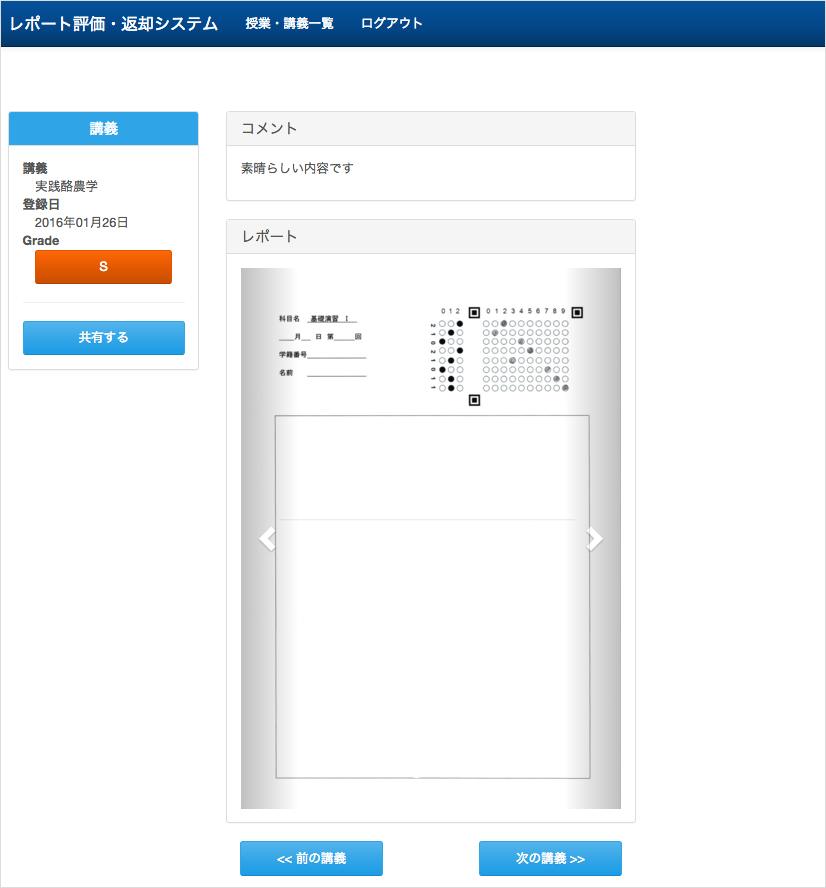
Task: Click the 共有する share button
Action: click(x=104, y=338)
